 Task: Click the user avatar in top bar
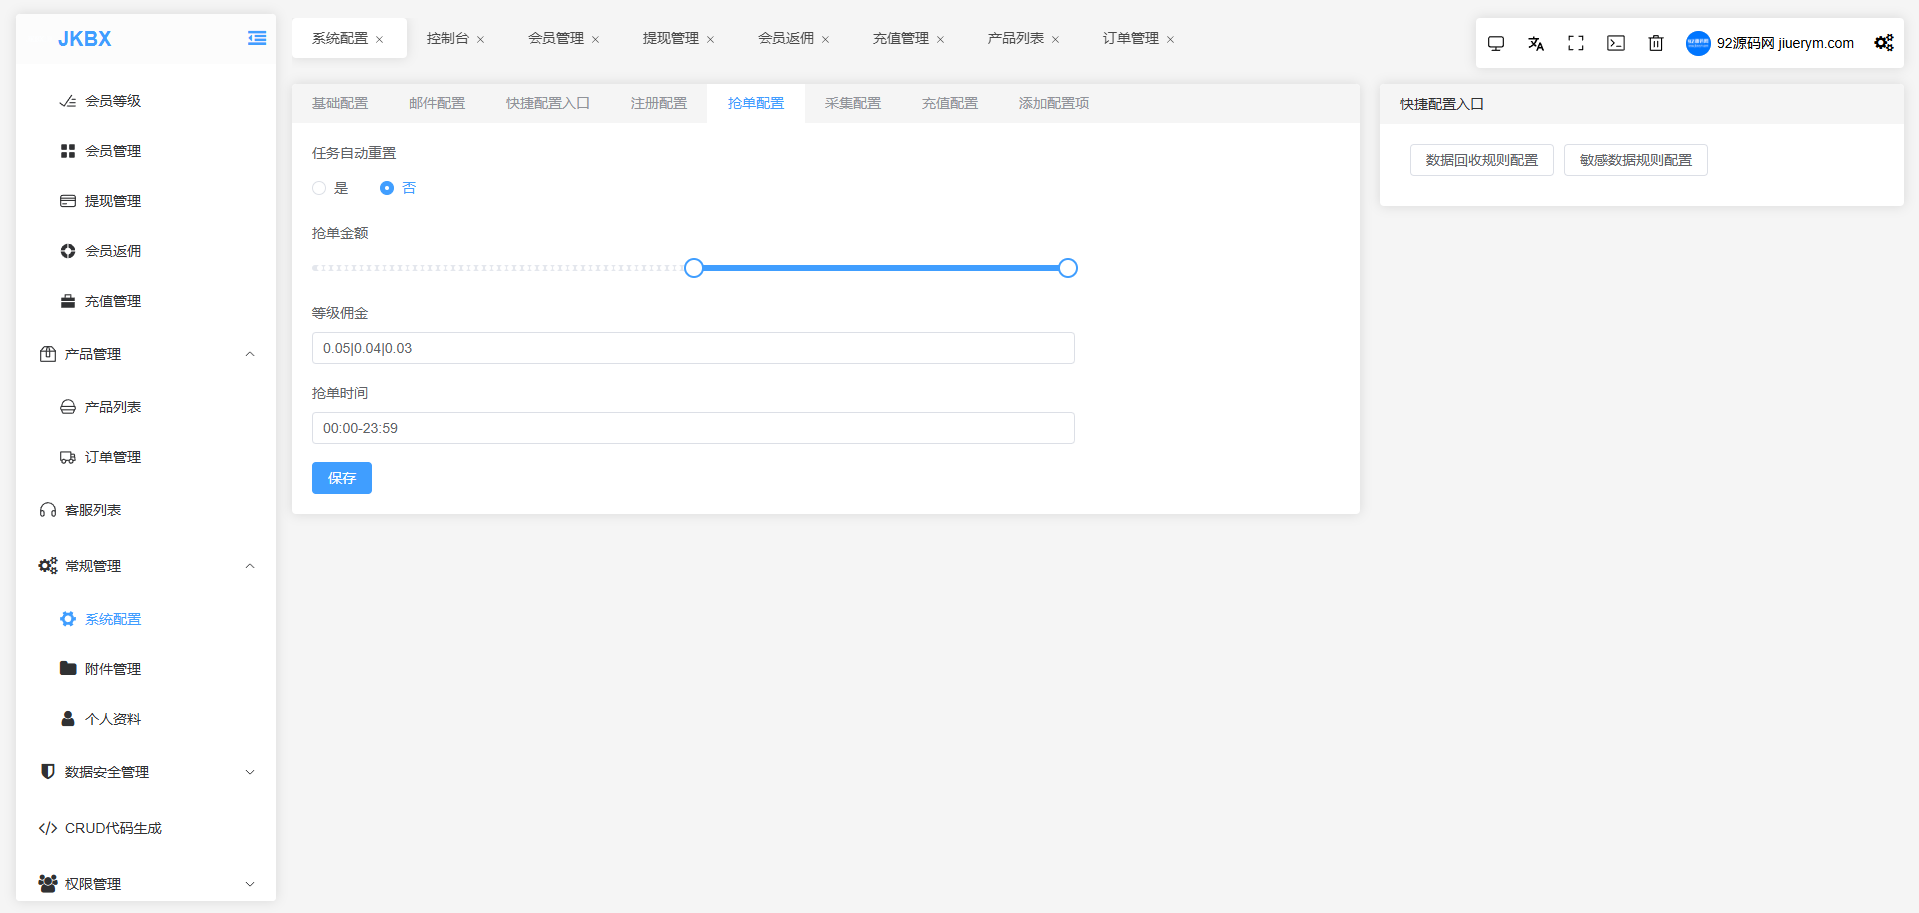pos(1698,43)
